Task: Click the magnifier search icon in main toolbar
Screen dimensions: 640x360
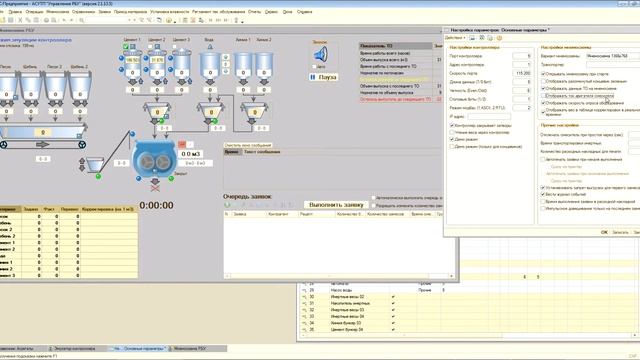Action: tap(81, 20)
